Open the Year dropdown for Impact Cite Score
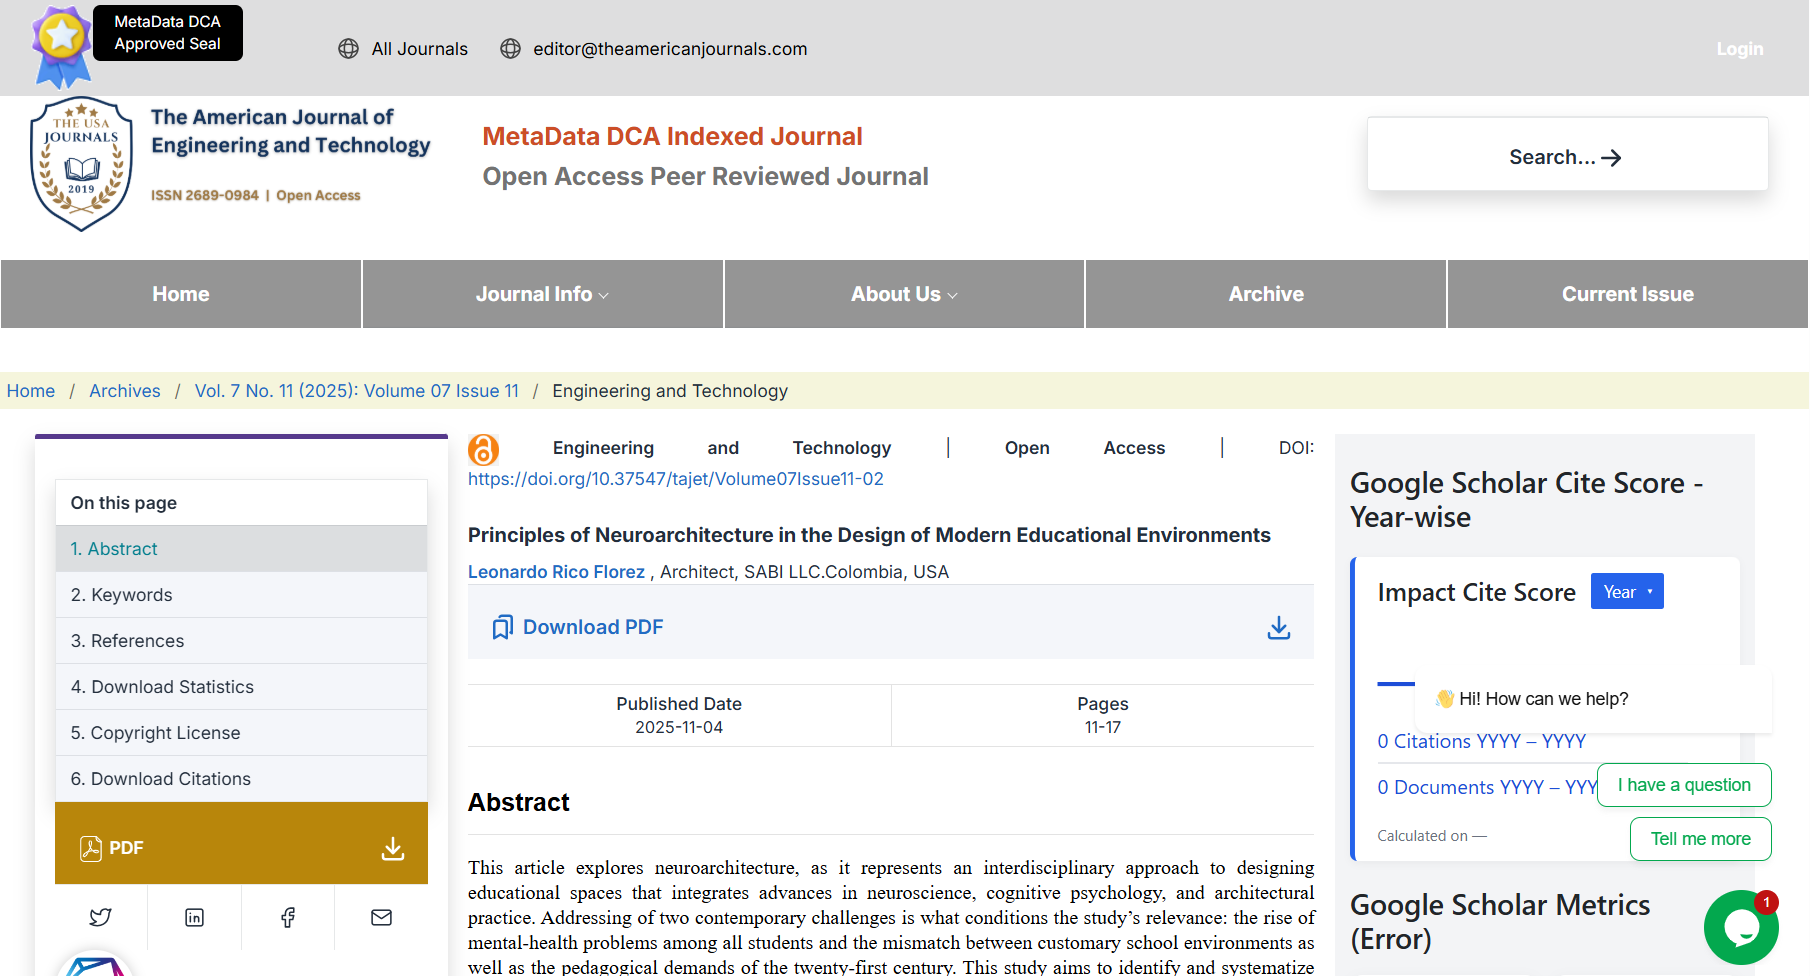 (x=1626, y=592)
